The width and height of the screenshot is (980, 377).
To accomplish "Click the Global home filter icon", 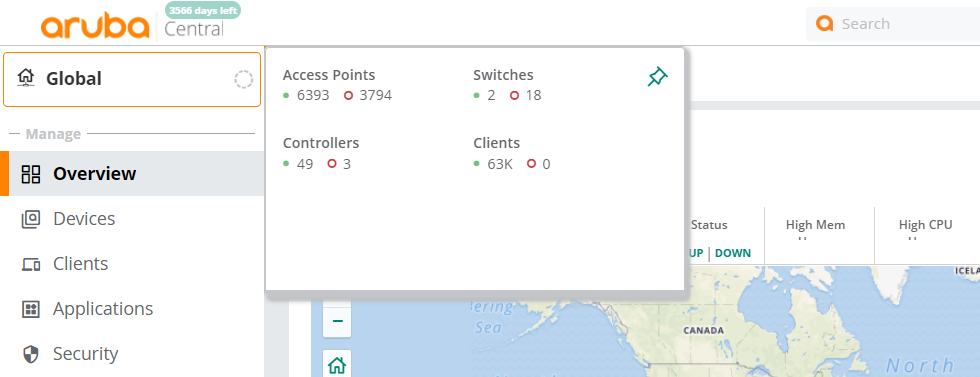I will [x=25, y=79].
